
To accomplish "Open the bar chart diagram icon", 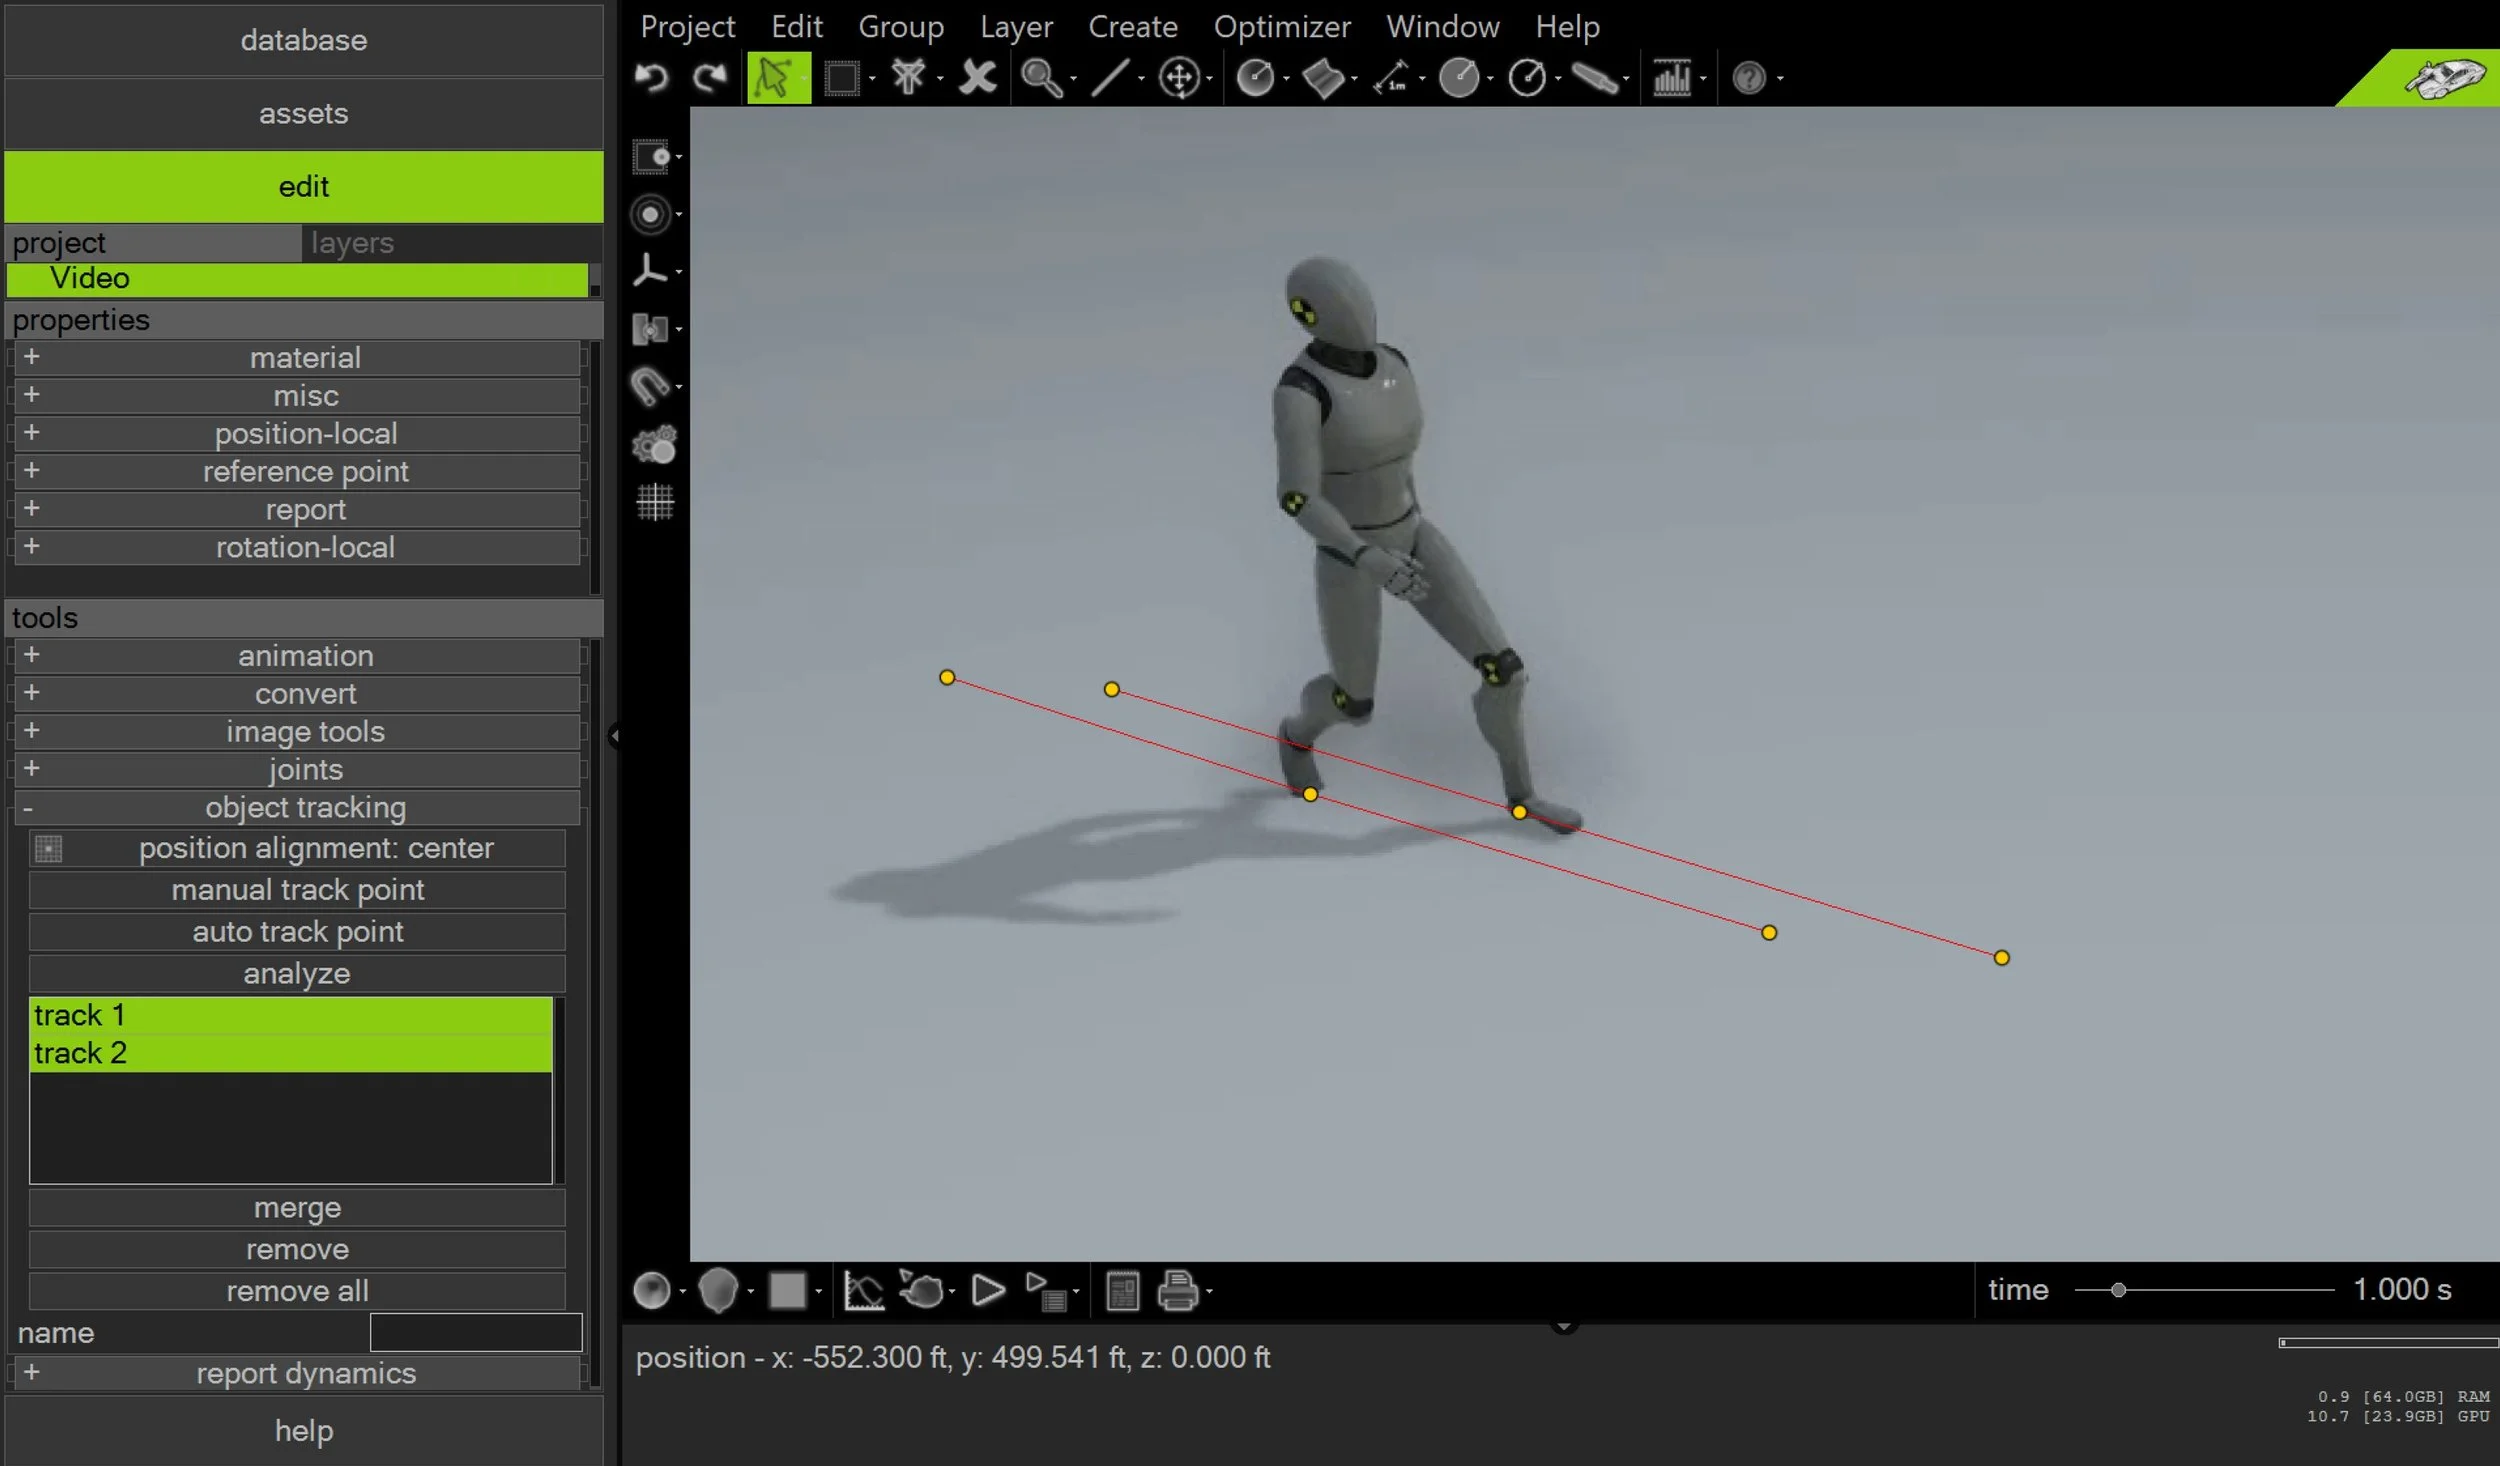I will pyautogui.click(x=1671, y=77).
